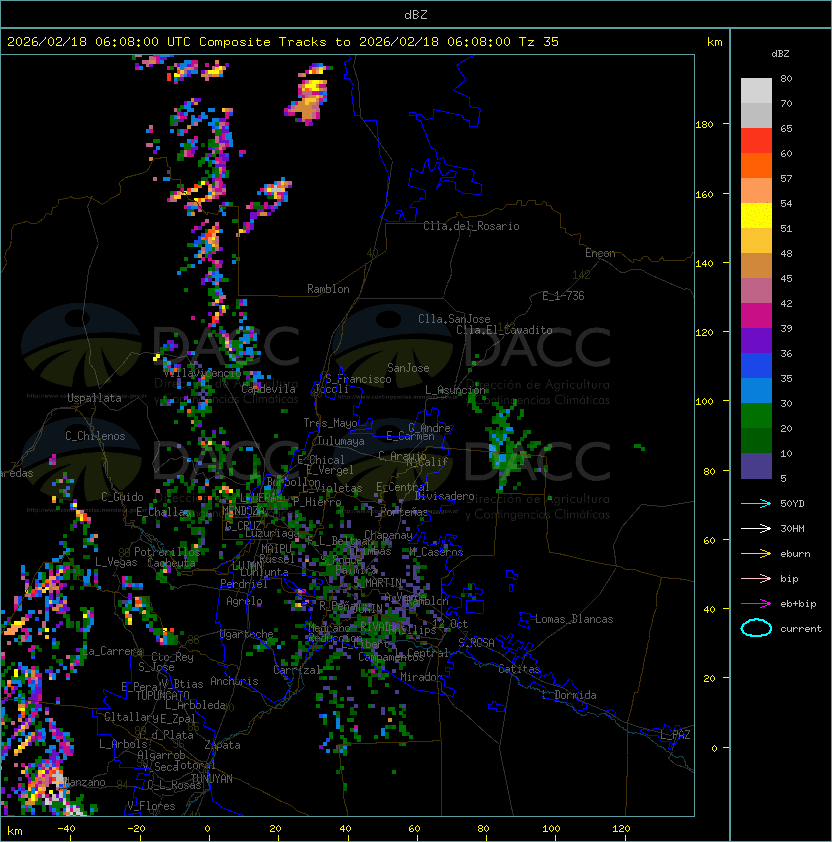Select the dark orange 57–60 dBZ swatch
The width and height of the screenshot is (832, 842).
(x=756, y=165)
